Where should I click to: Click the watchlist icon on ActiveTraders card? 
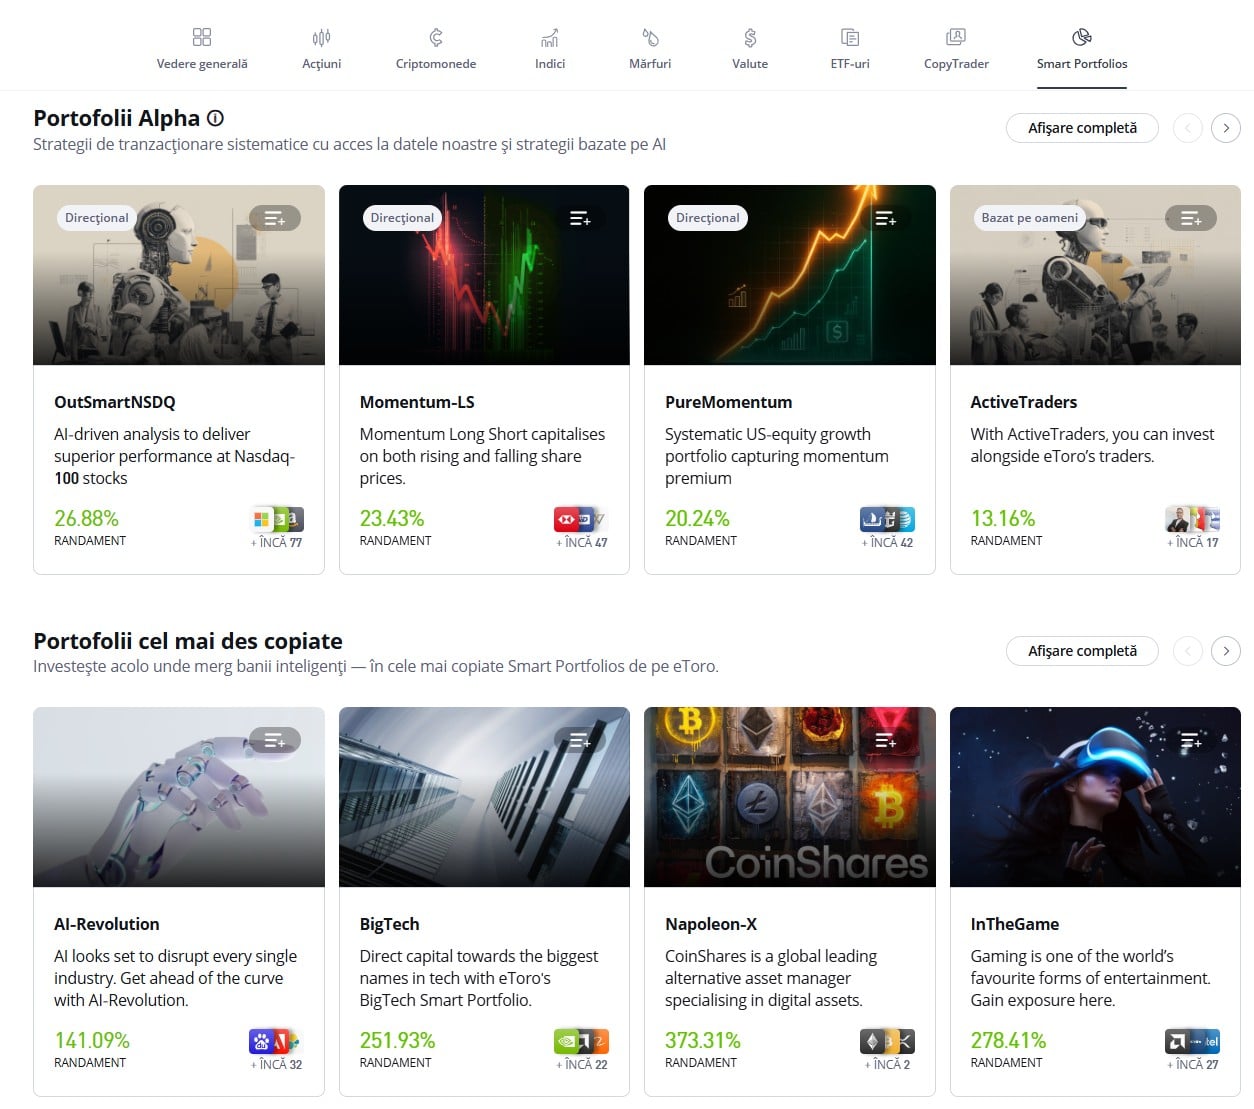[1190, 218]
